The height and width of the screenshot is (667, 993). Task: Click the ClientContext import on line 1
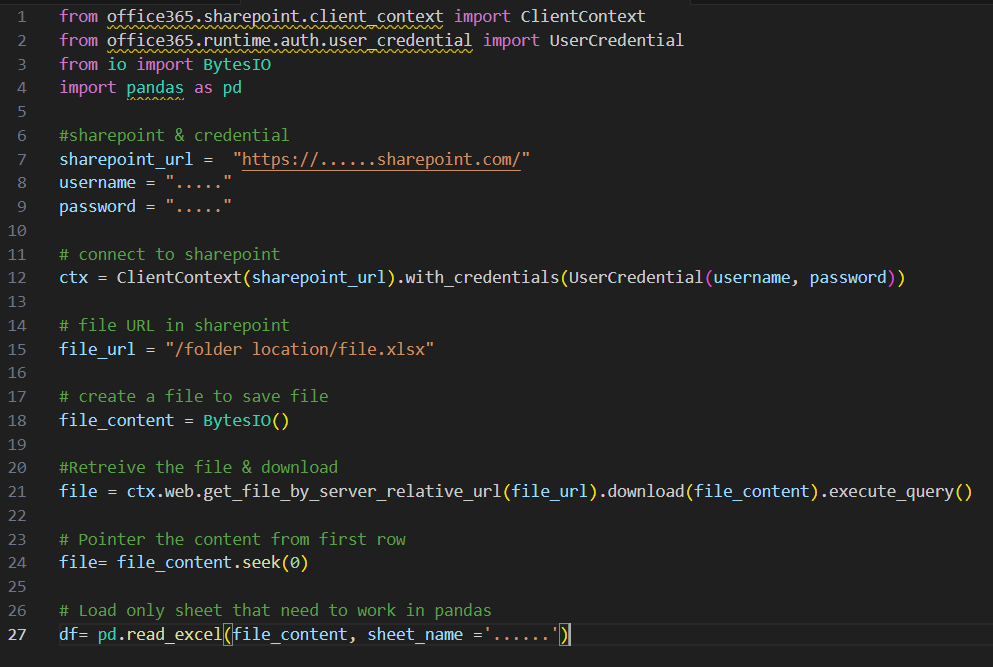pos(582,16)
